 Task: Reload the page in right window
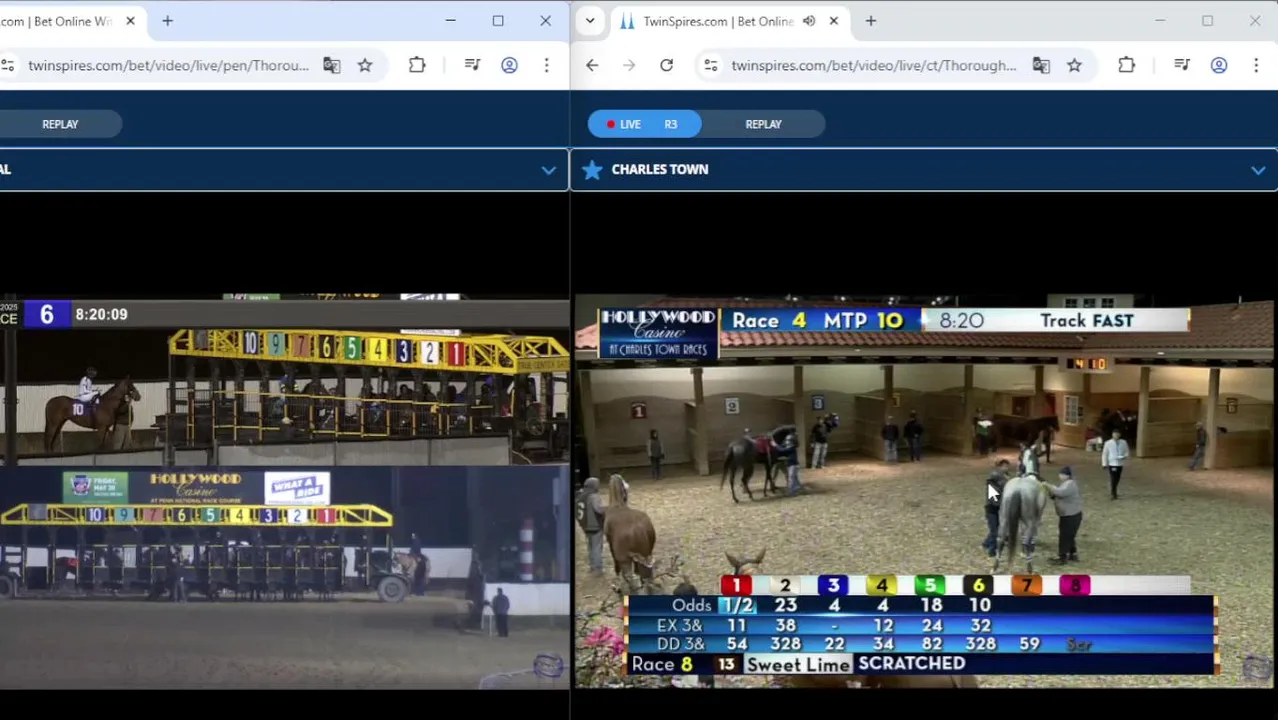coord(666,65)
